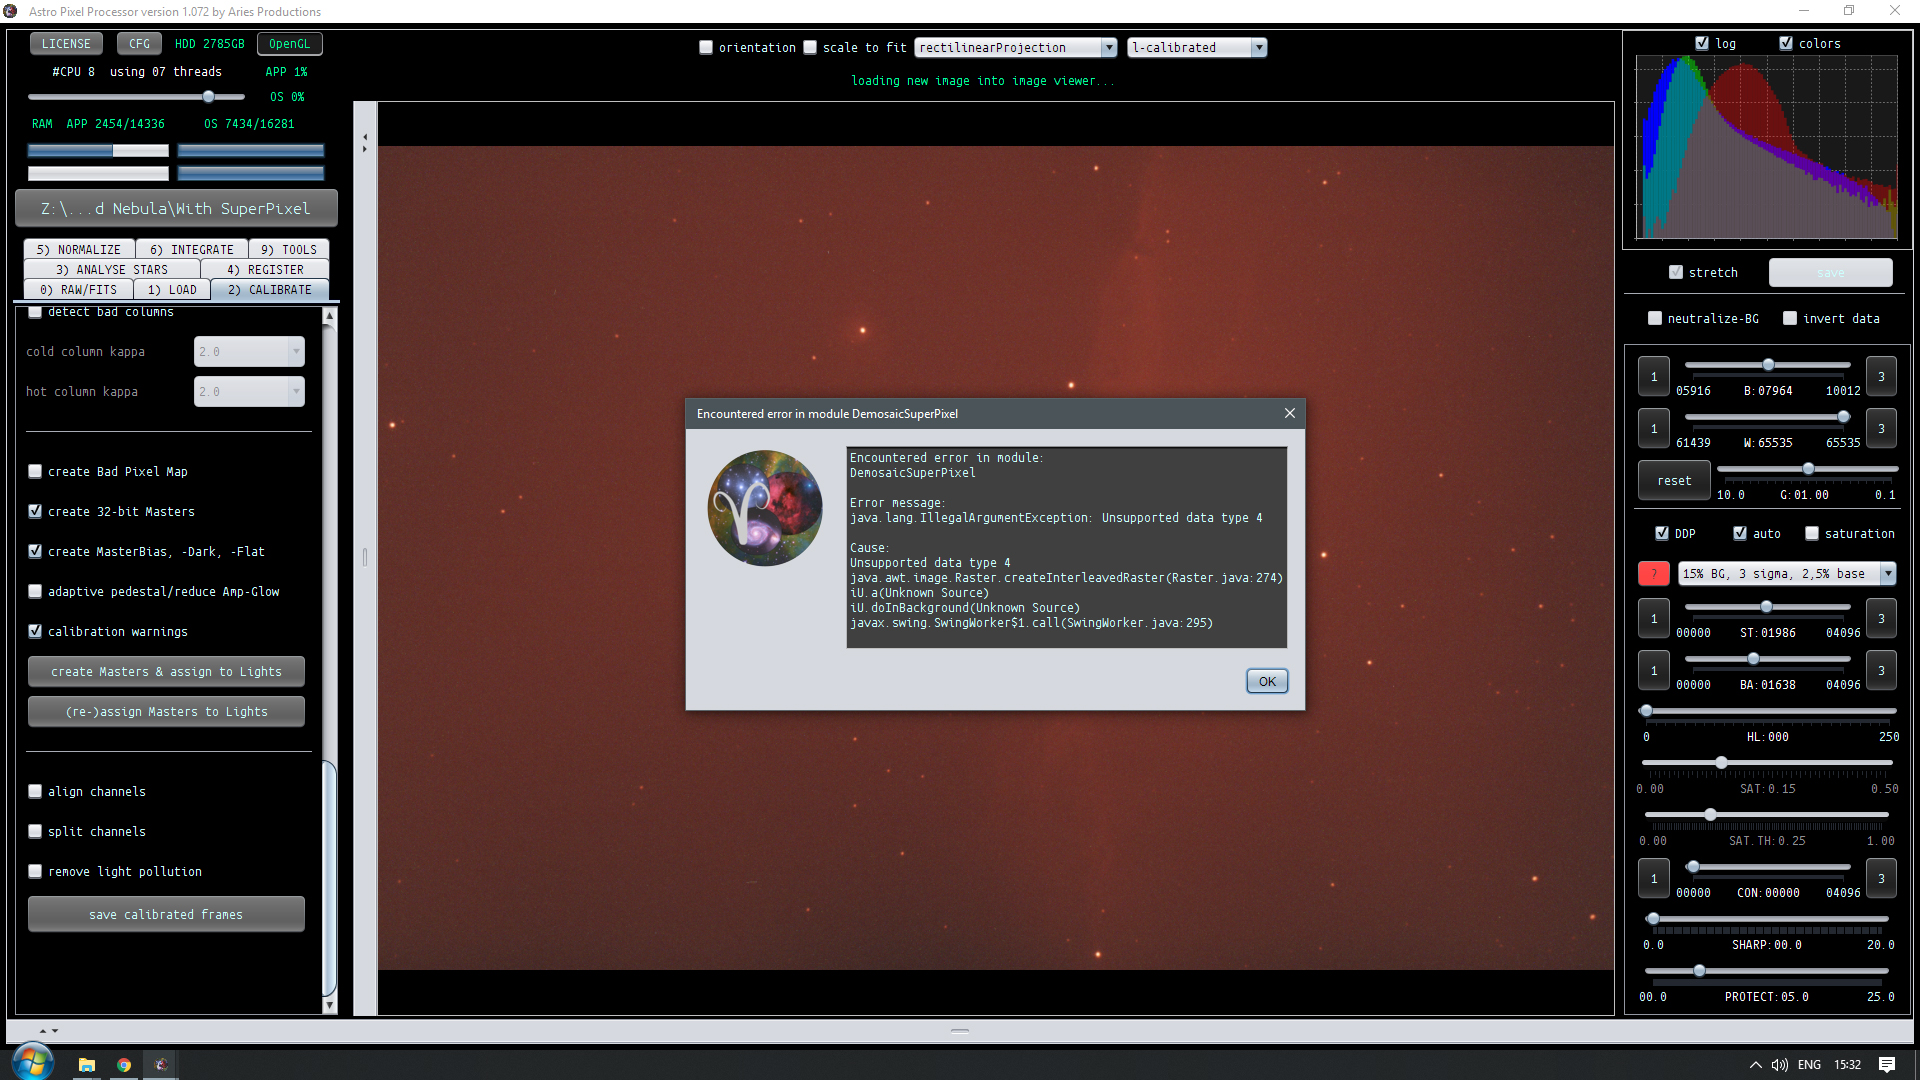Image resolution: width=1920 pixels, height=1080 pixels.
Task: Click the Windows Start orb
Action: tap(32, 1062)
